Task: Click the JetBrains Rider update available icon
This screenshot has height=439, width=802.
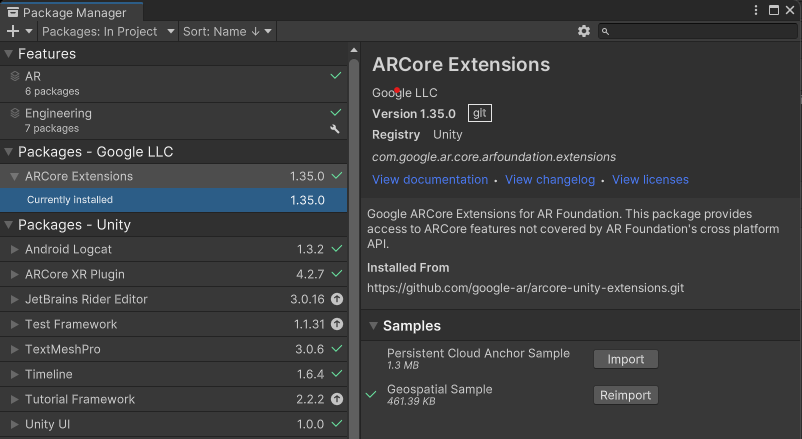Action: (337, 299)
